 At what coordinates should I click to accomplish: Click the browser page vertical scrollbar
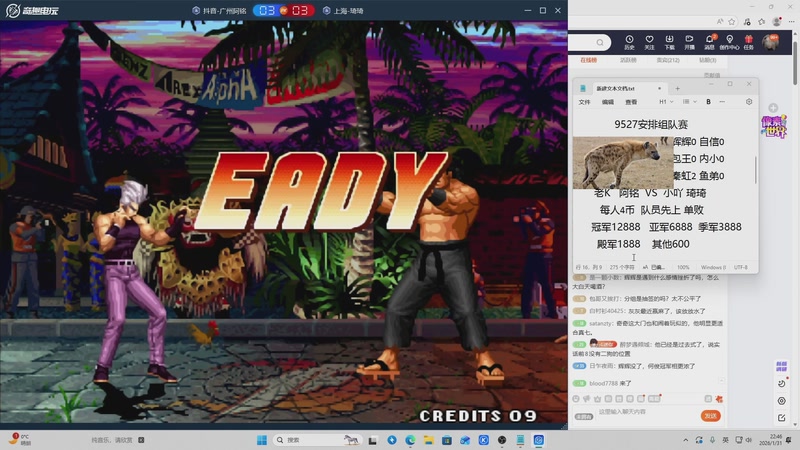[795, 61]
